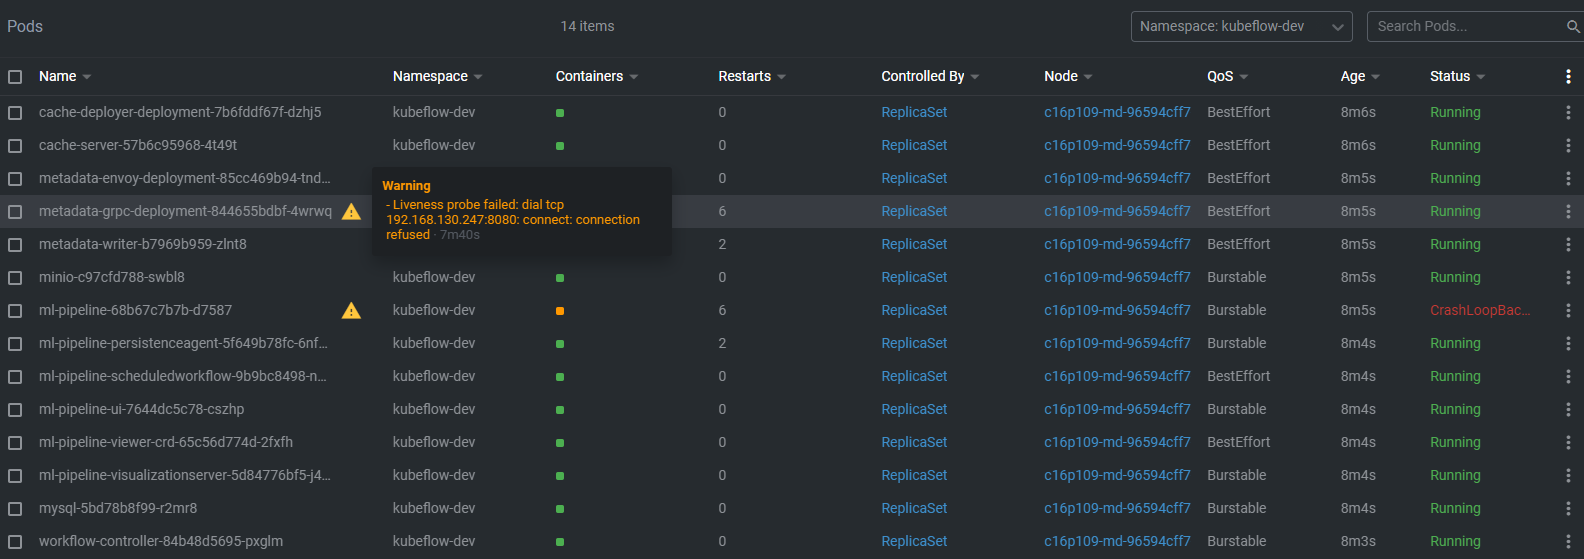Open kebab menu for cache-deployer-deployment row
Viewport: 1584px width, 559px height.
[1568, 113]
